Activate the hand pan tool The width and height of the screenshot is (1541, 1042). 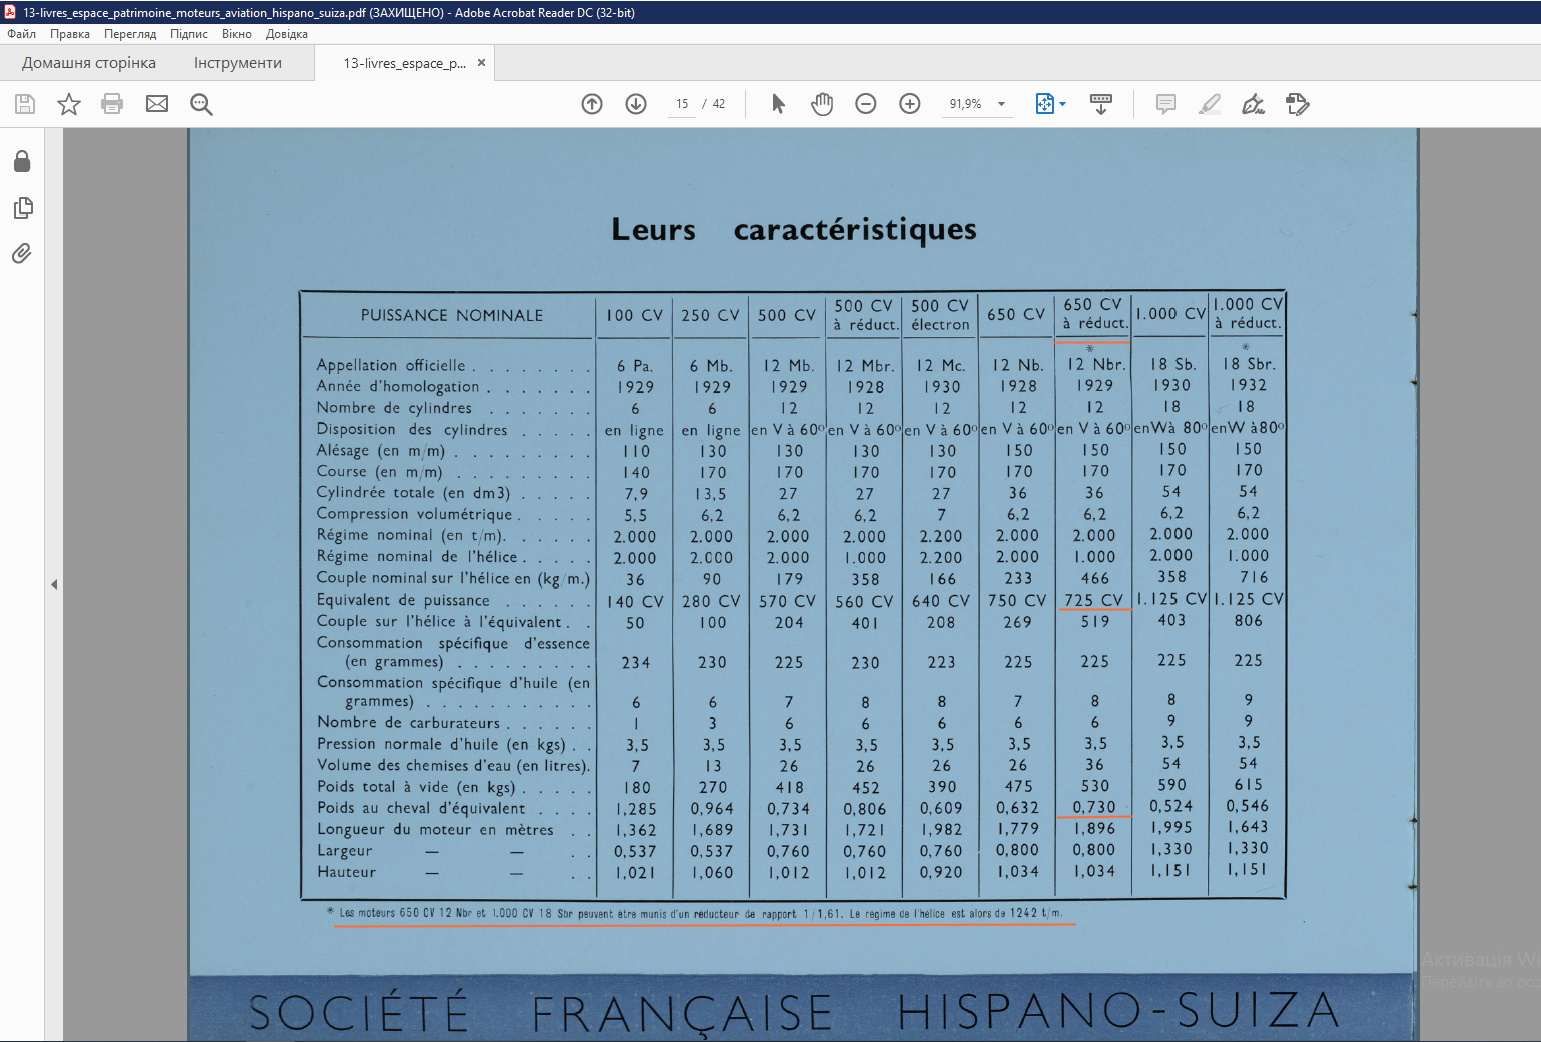[822, 104]
